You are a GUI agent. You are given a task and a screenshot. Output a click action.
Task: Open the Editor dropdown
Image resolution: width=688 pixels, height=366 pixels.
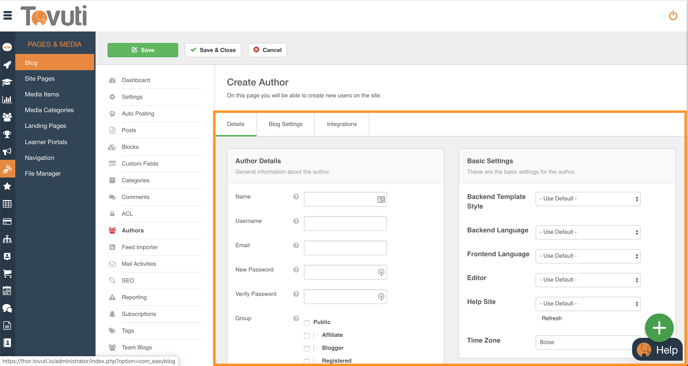coord(588,280)
